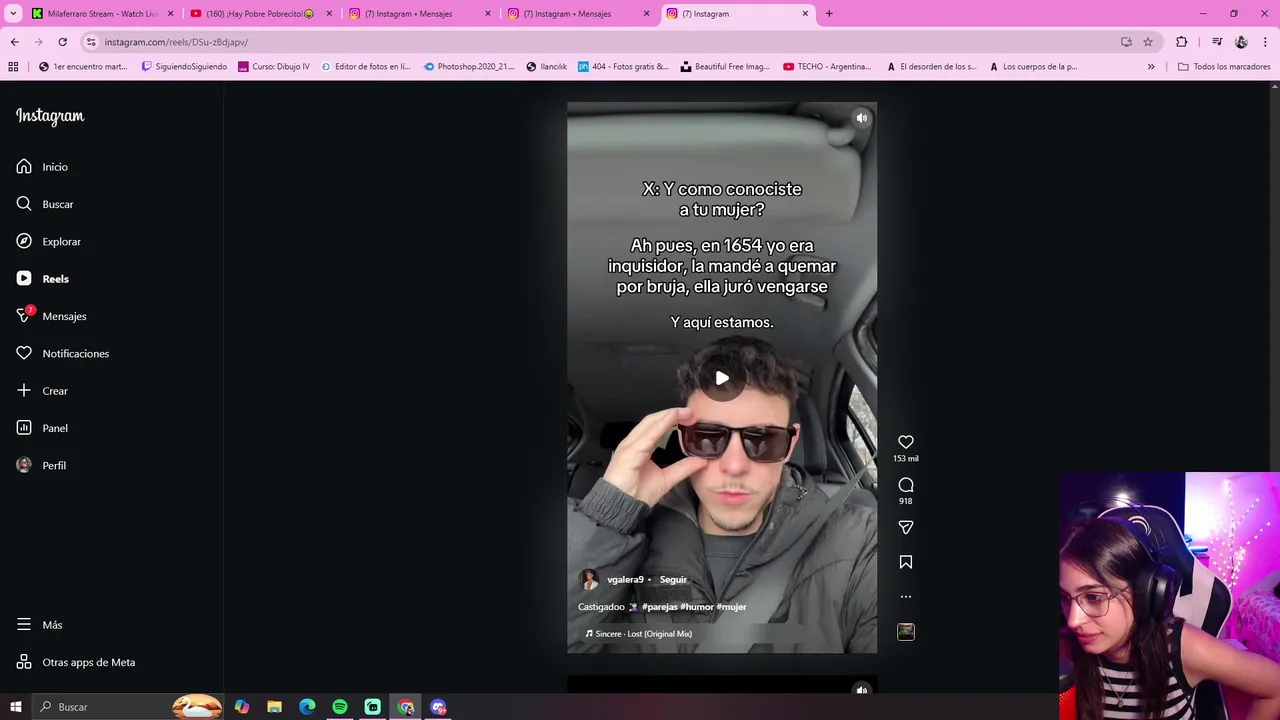The image size is (1280, 720).
Task: Click the taskbar Buscar search box
Action: coord(126,707)
